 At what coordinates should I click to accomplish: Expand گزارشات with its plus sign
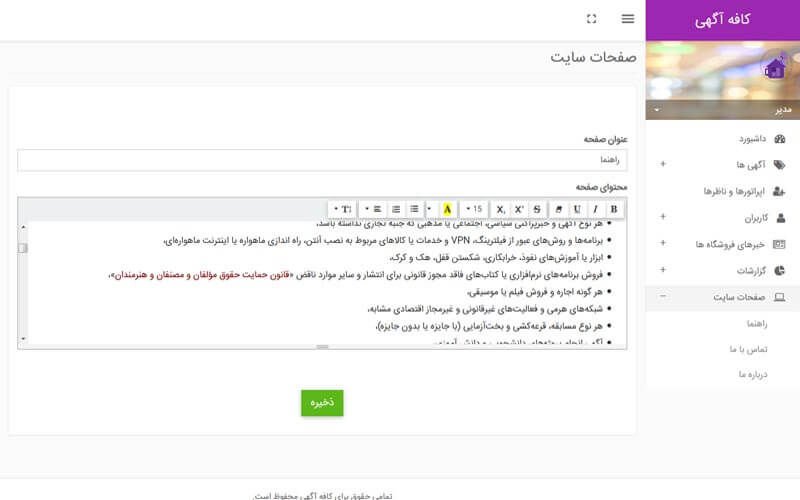[663, 269]
